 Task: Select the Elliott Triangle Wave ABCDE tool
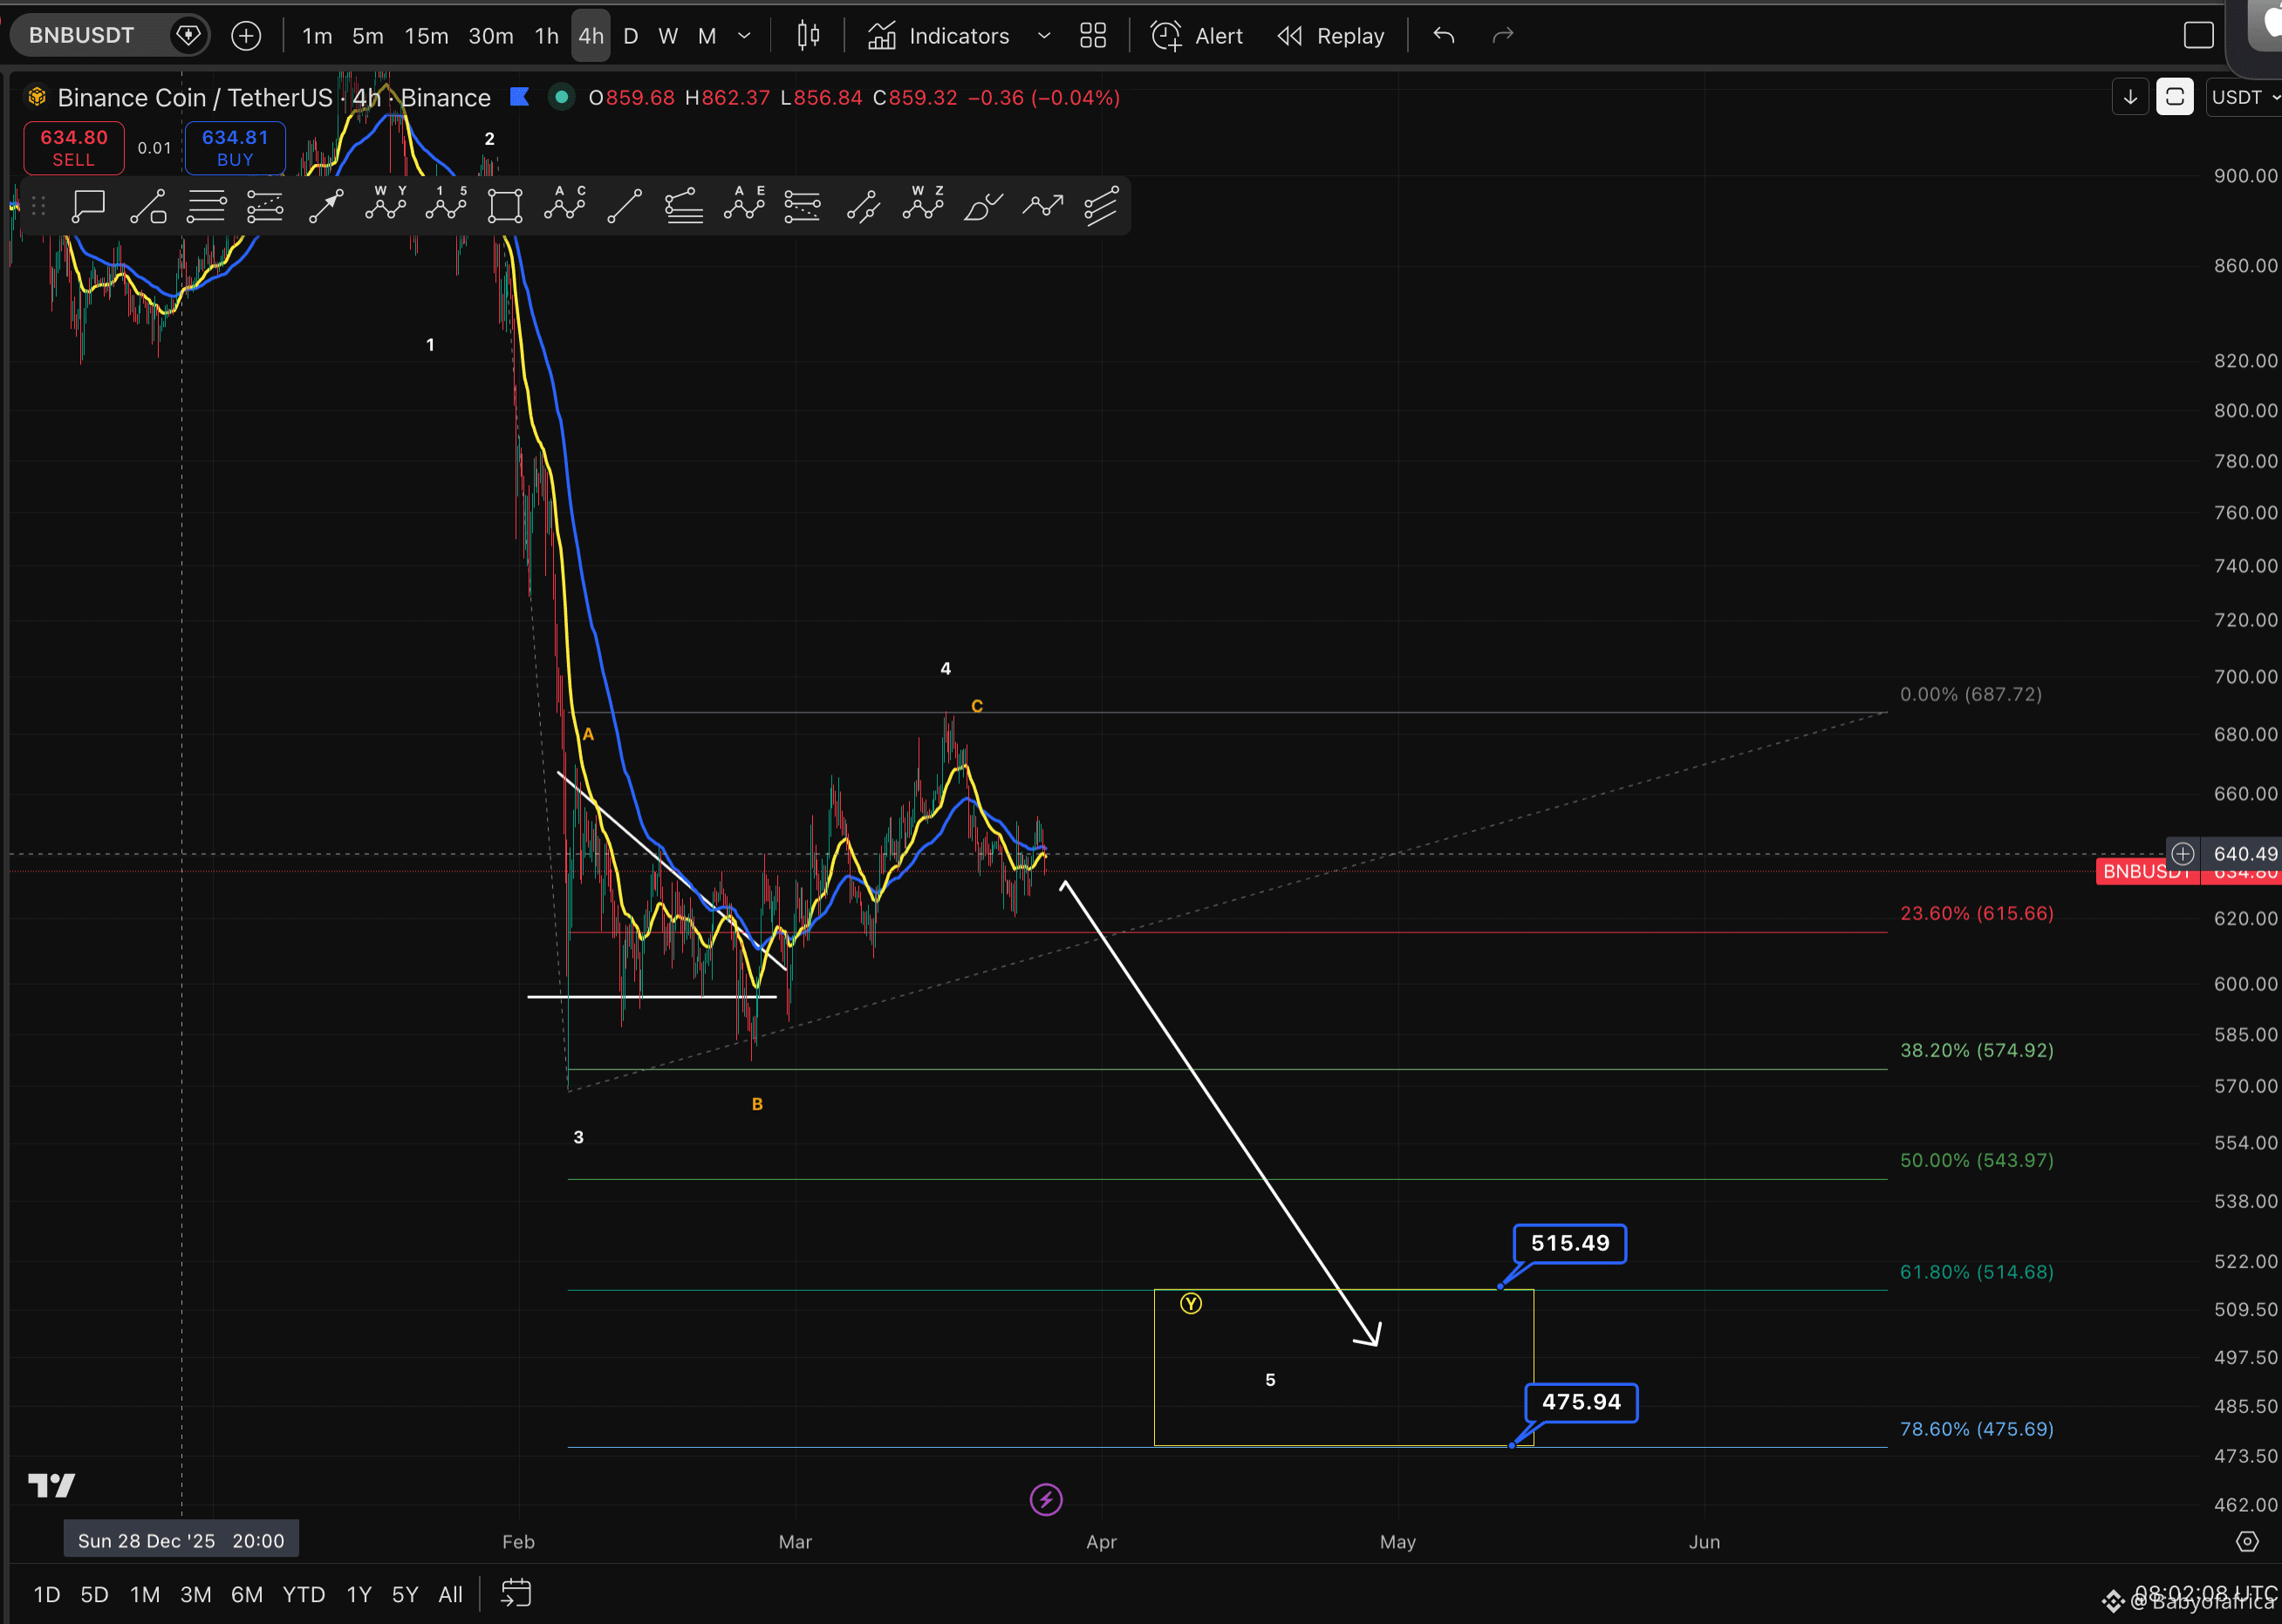click(744, 204)
